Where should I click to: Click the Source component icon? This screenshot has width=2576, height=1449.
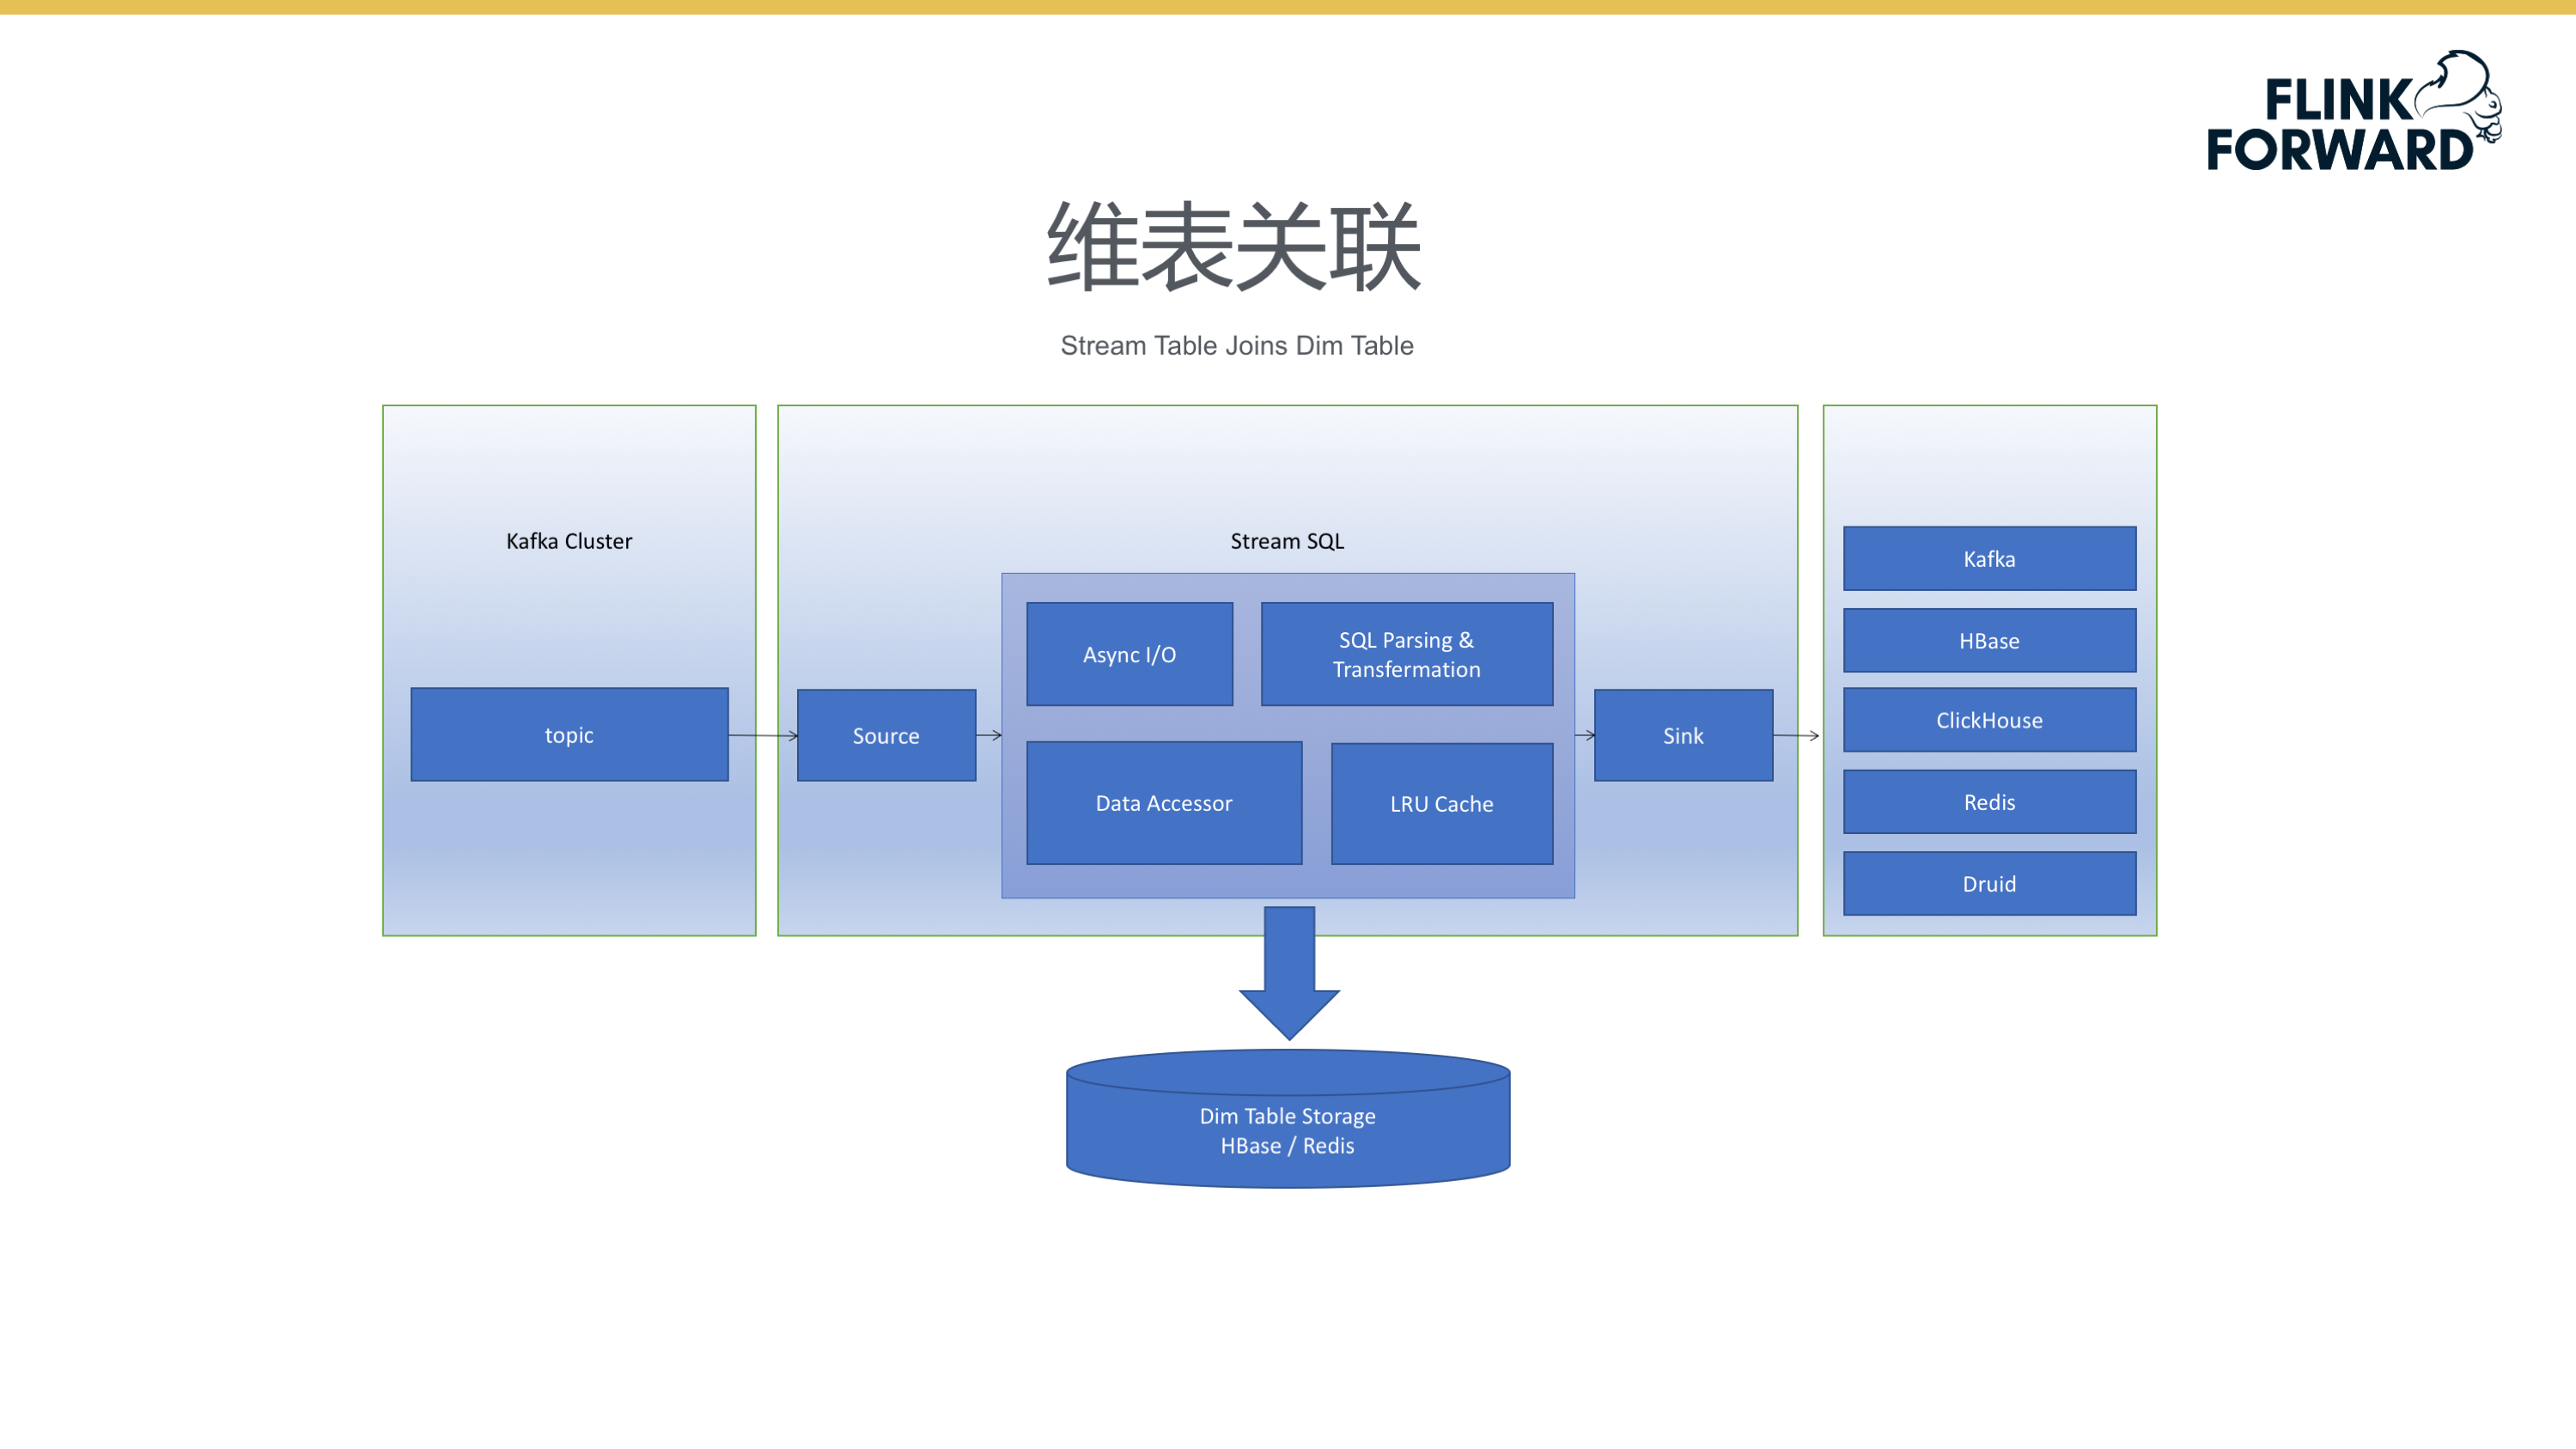[x=886, y=734]
